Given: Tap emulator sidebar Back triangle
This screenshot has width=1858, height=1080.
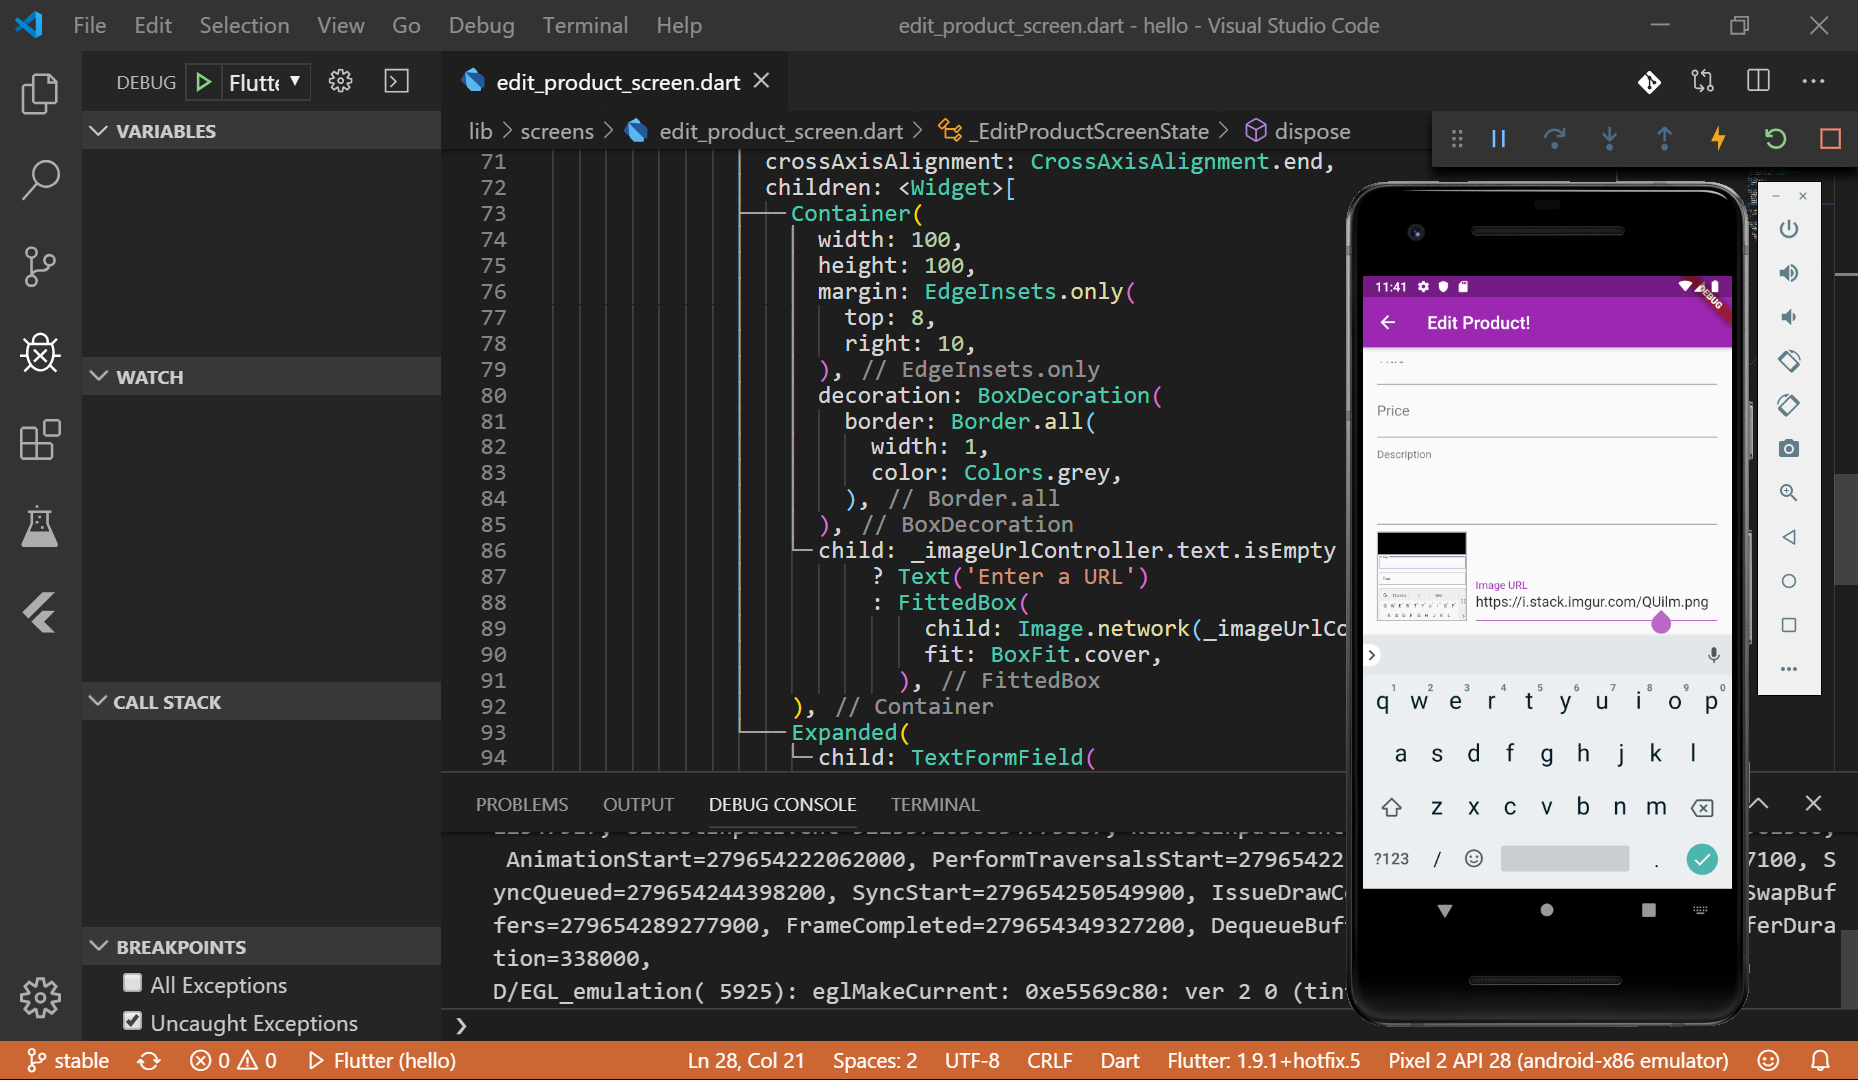Looking at the screenshot, I should (x=1789, y=537).
